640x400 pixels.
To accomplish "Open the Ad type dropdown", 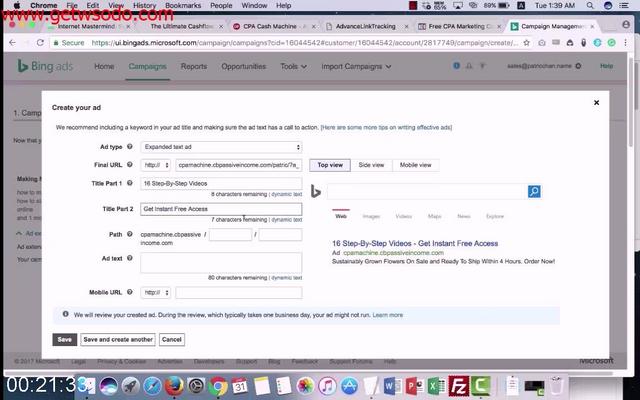I will tap(221, 147).
